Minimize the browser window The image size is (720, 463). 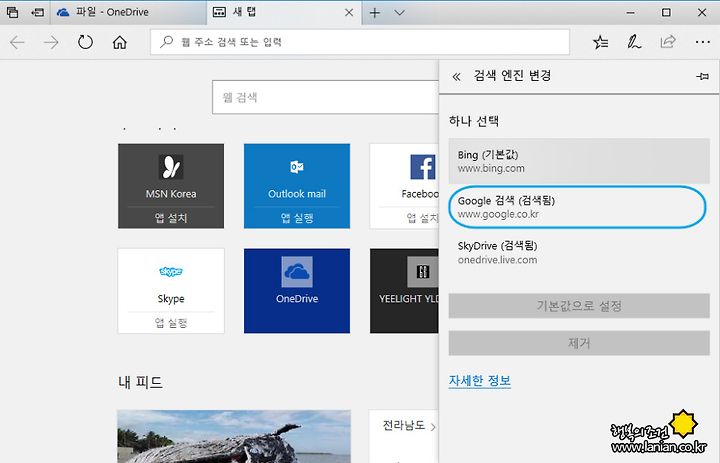click(631, 13)
